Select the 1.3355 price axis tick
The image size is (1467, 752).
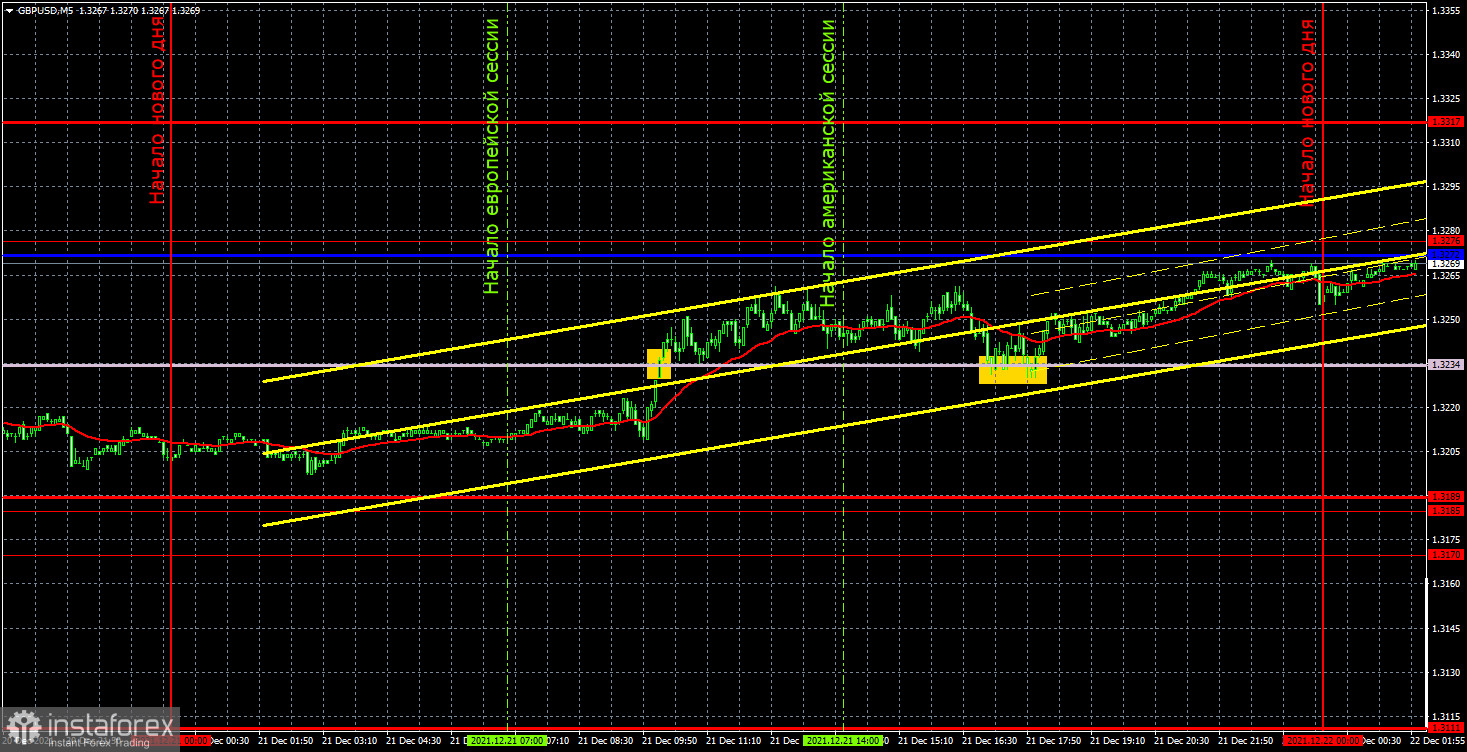[x=1446, y=10]
